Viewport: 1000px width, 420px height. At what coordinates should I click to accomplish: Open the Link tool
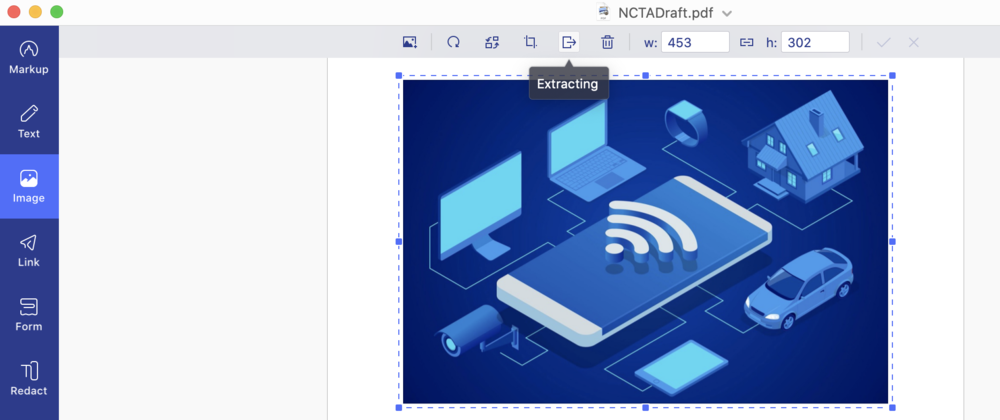click(29, 250)
